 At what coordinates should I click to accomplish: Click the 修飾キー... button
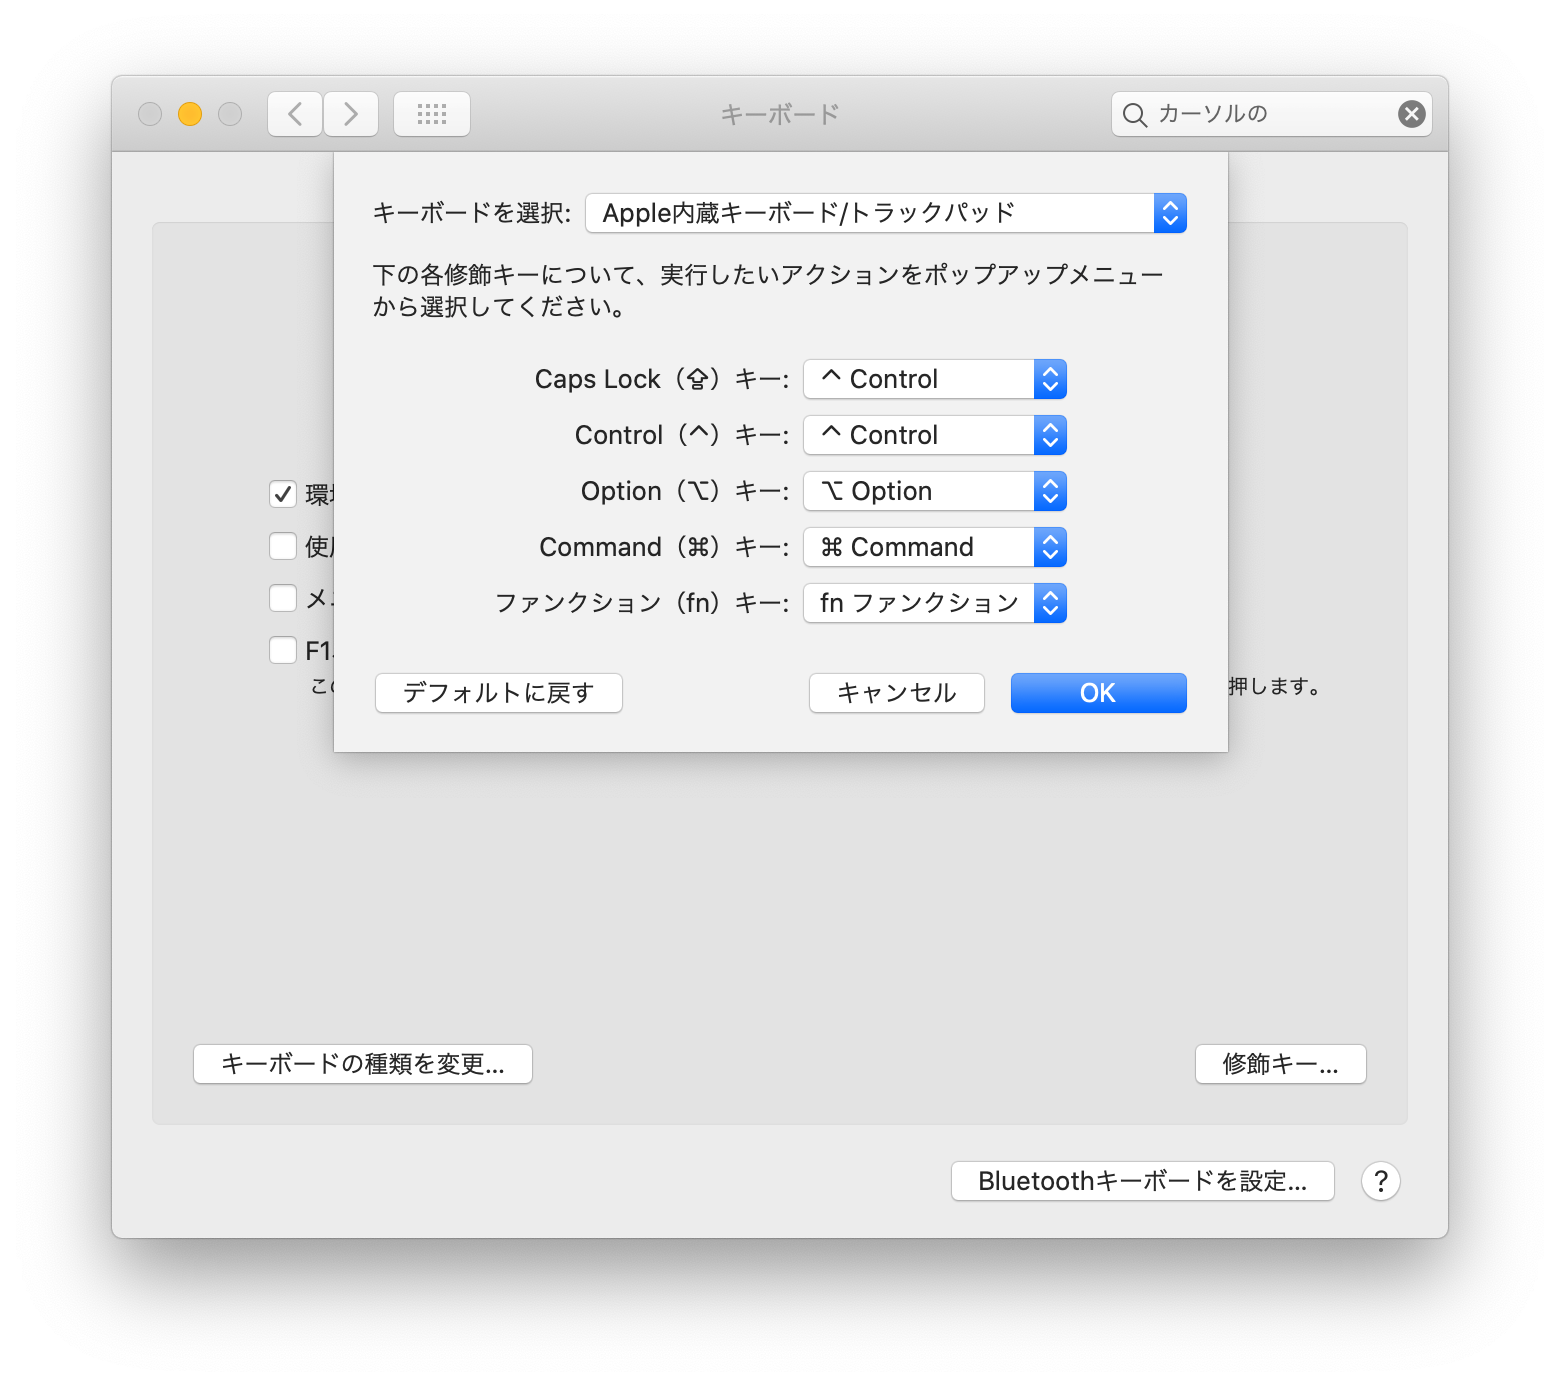click(x=1281, y=1064)
